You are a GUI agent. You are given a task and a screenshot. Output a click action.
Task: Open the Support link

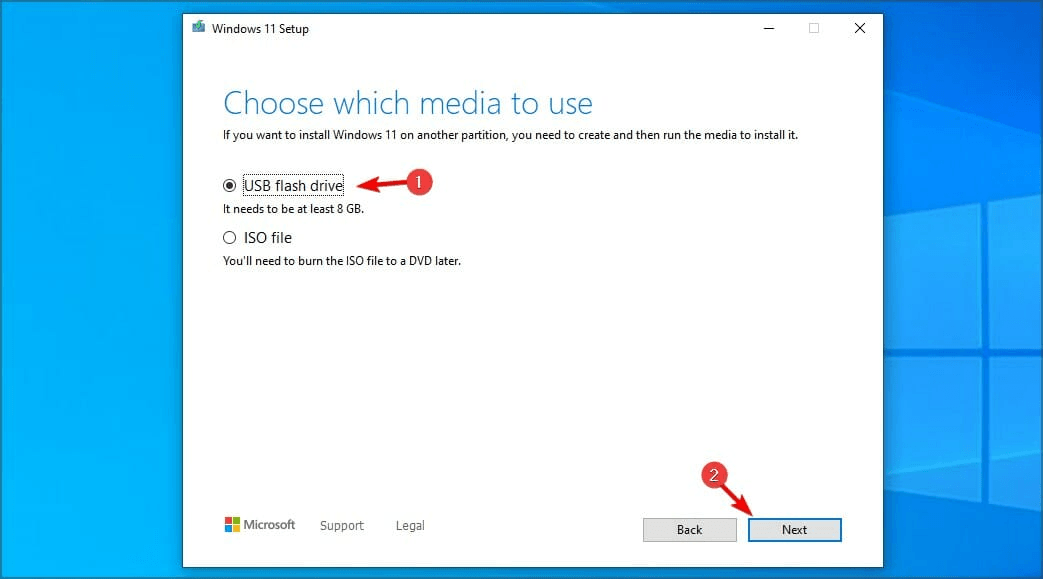342,526
